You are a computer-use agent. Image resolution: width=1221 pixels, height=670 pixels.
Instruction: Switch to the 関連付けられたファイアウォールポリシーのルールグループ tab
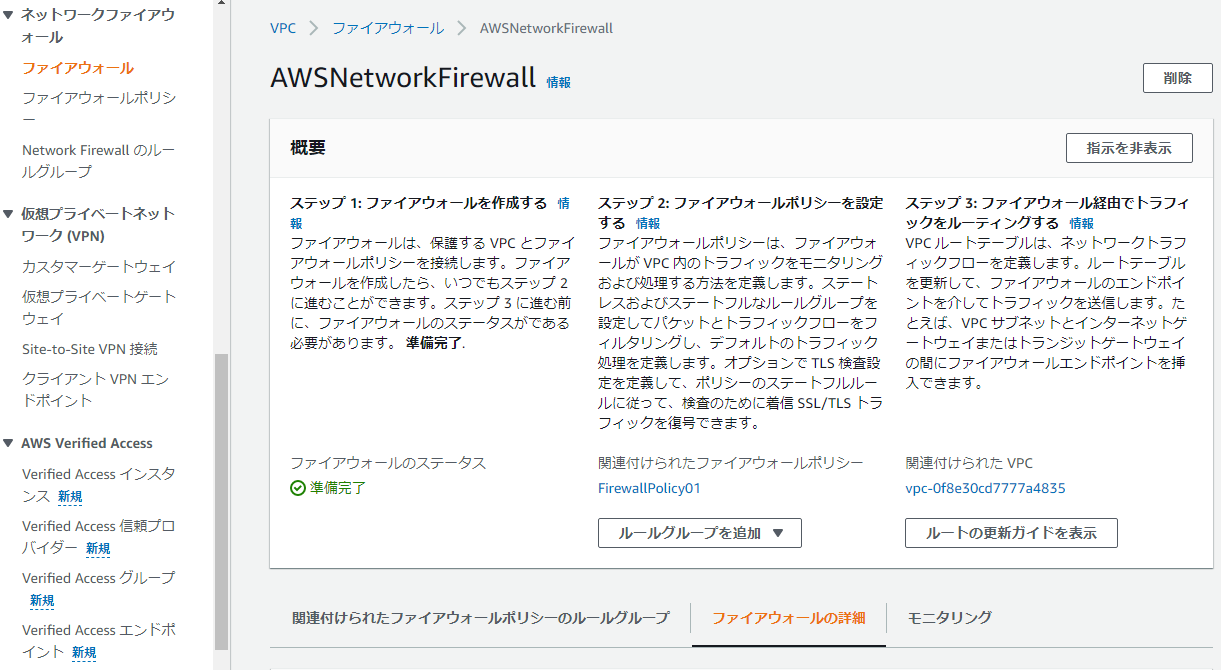(x=480, y=617)
